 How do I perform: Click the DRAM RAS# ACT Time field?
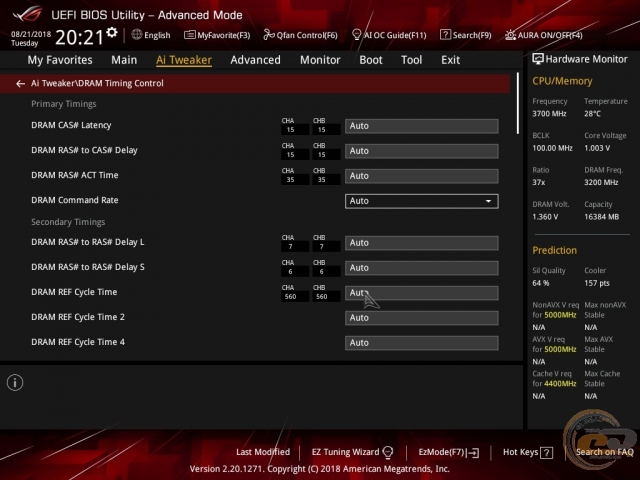[x=422, y=176]
